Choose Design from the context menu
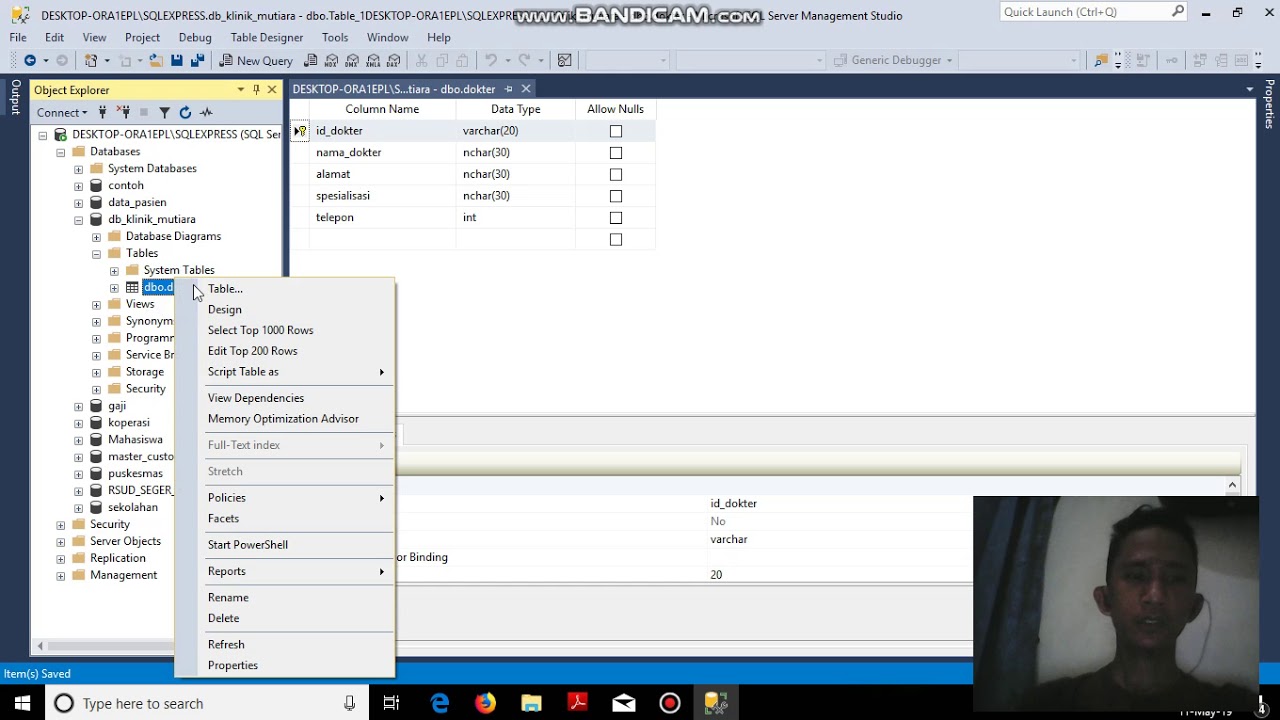Screen dimensions: 1280x720 tap(284, 309)
